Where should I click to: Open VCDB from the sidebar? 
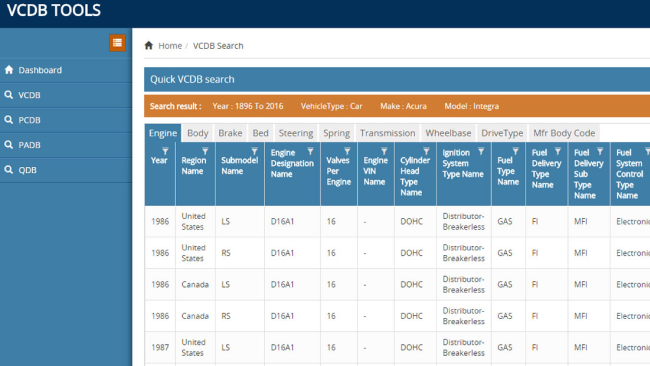point(66,95)
